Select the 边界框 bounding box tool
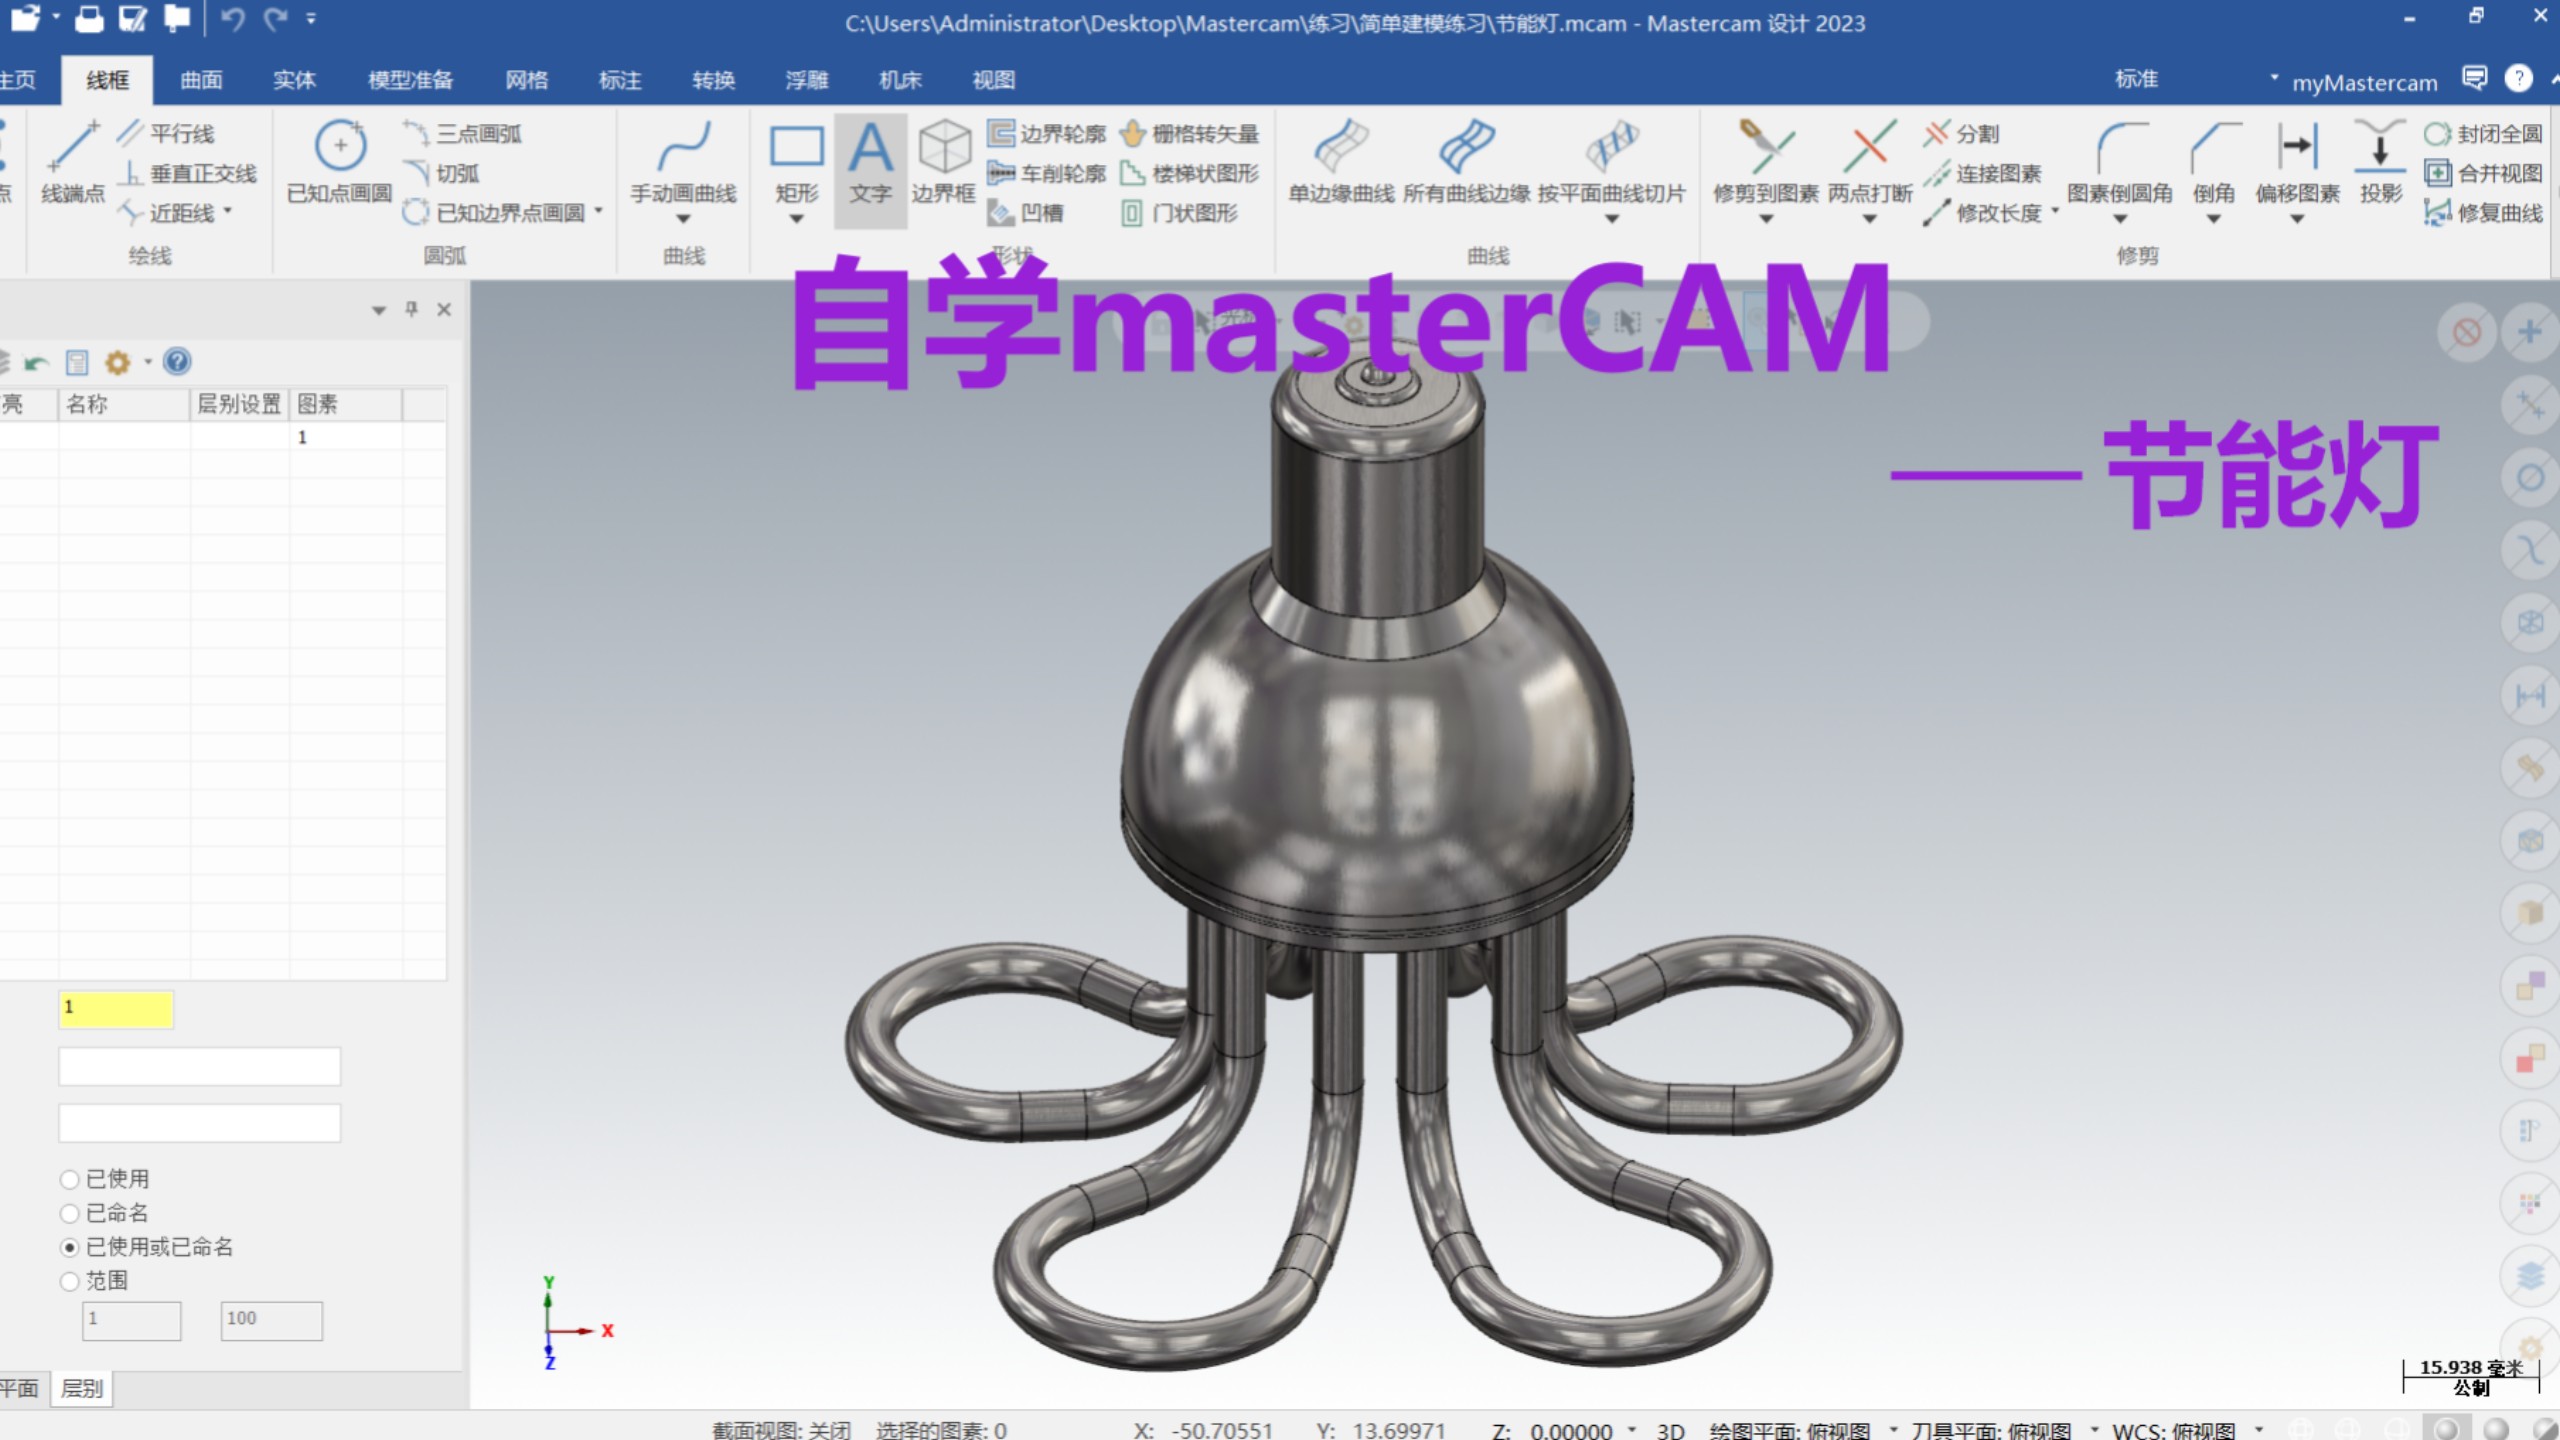This screenshot has height=1440, width=2560. pos(943,162)
